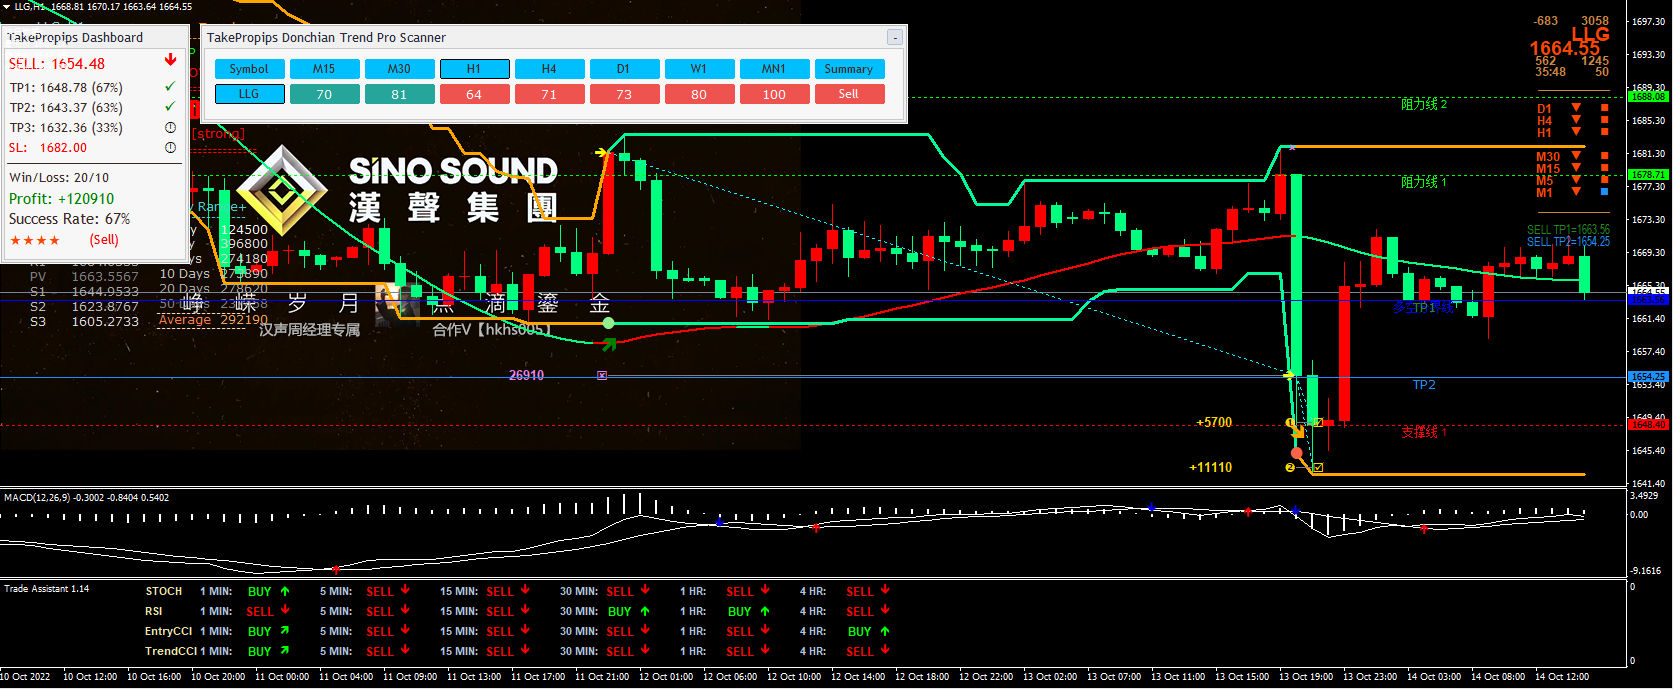
Task: Click the 12 Oct 10:00 time axis label
Action: tap(793, 677)
